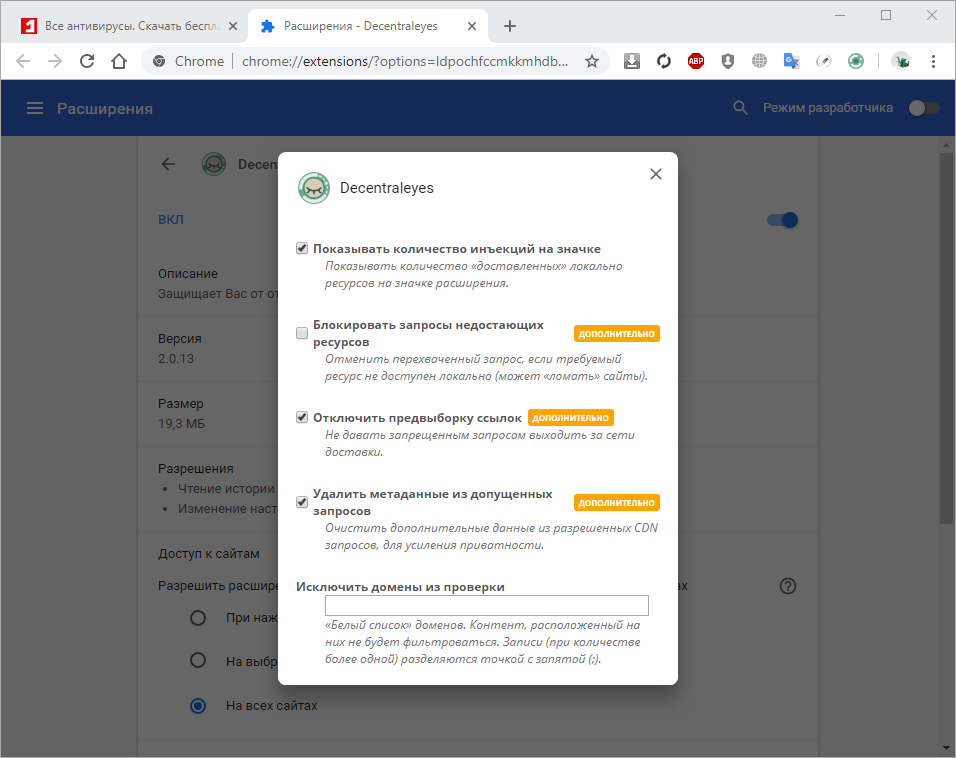Image resolution: width=956 pixels, height=758 pixels.
Task: Click the grey globe extension icon
Action: [x=759, y=61]
